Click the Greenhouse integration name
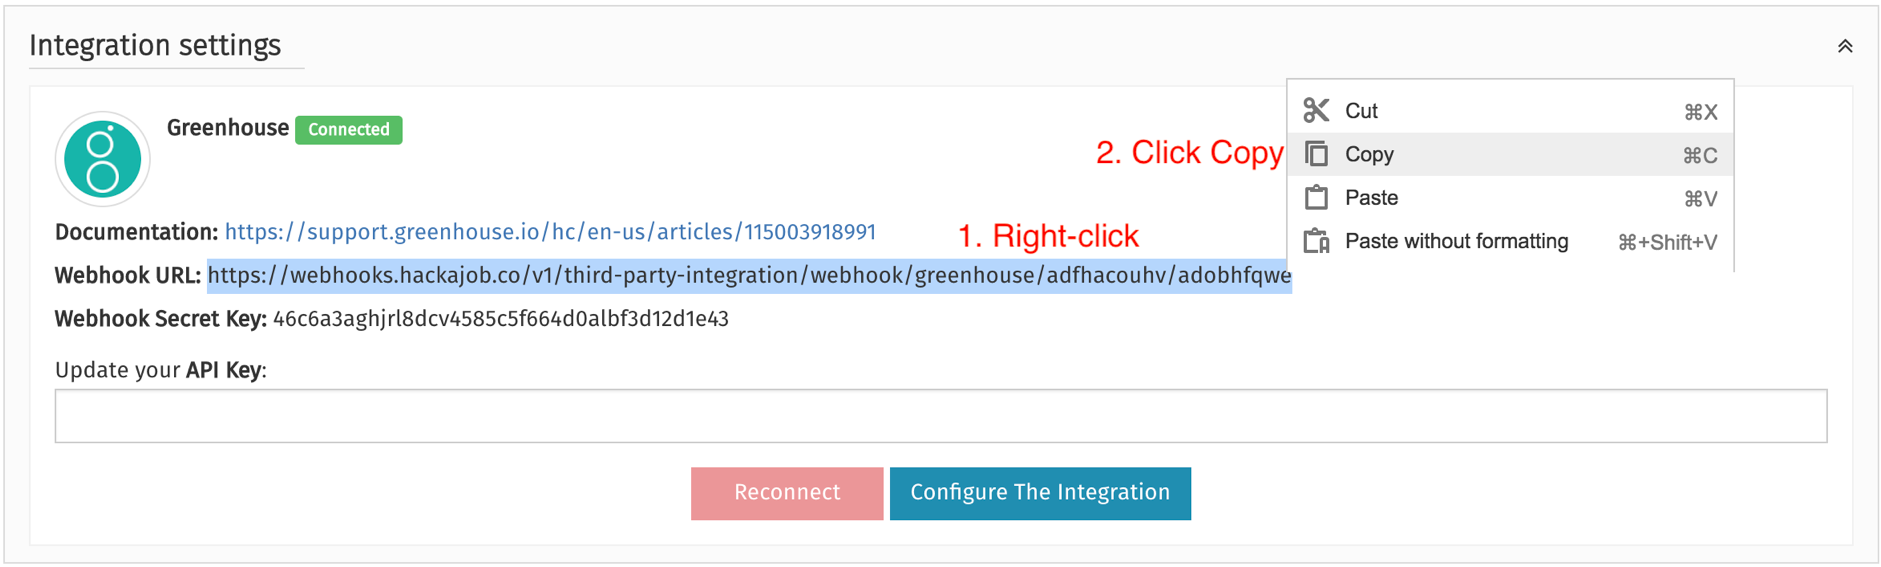Screen dimensions: 1881x567 (228, 128)
